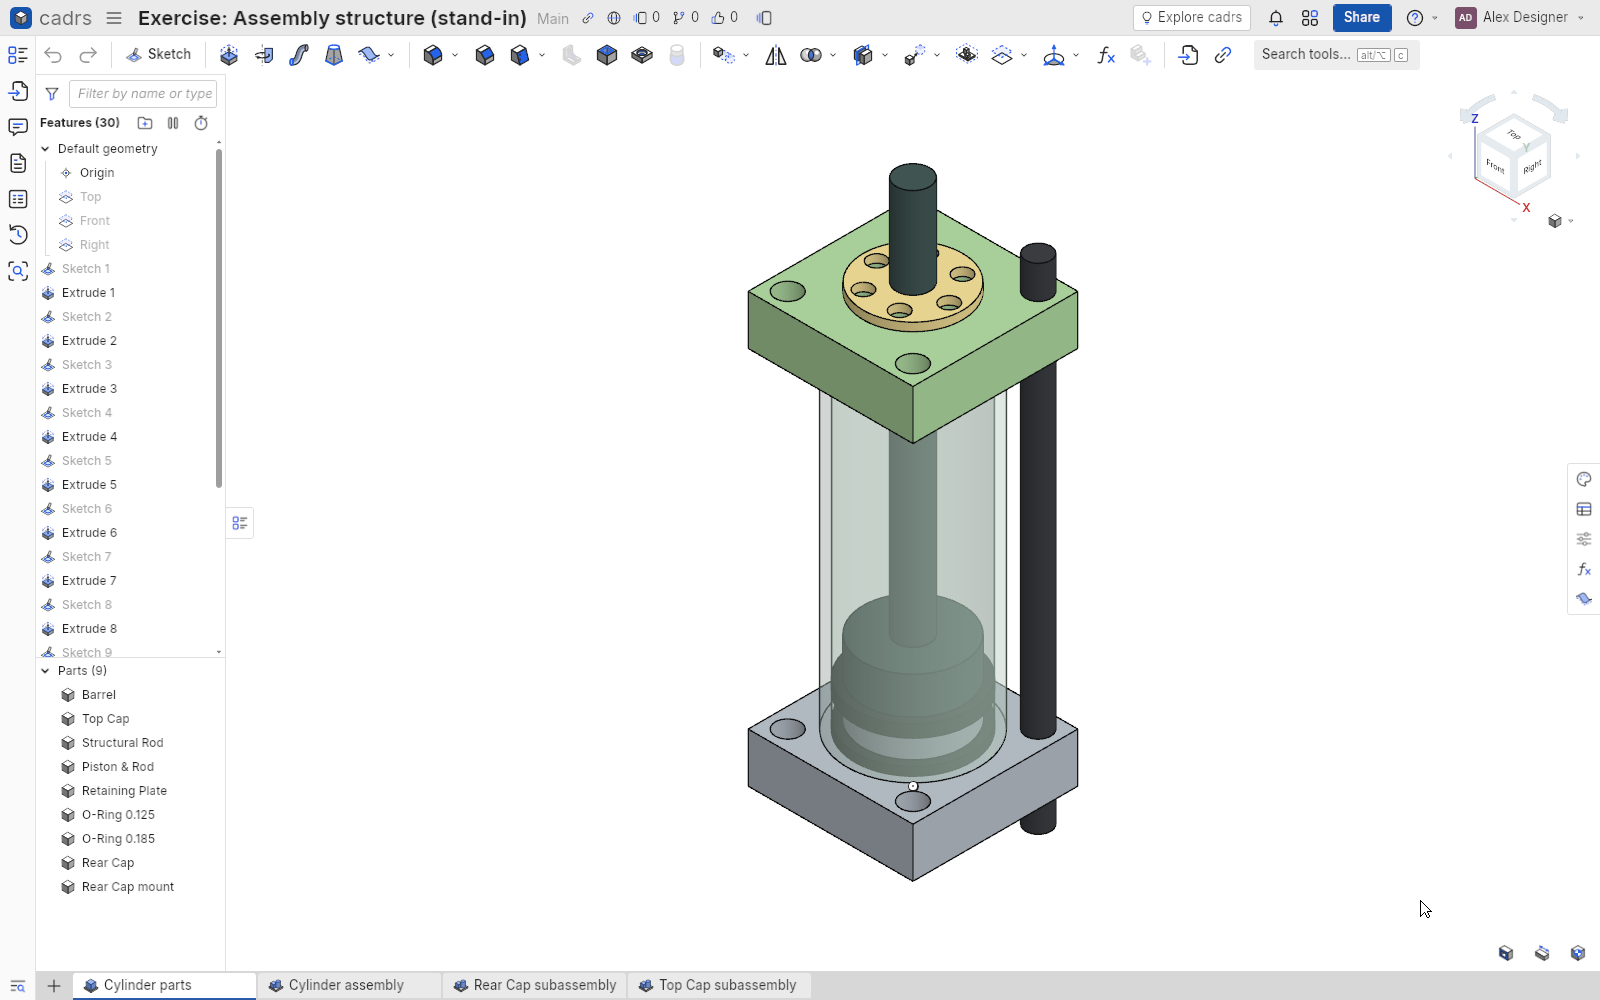Toggle the Top plane visibility

click(66, 197)
